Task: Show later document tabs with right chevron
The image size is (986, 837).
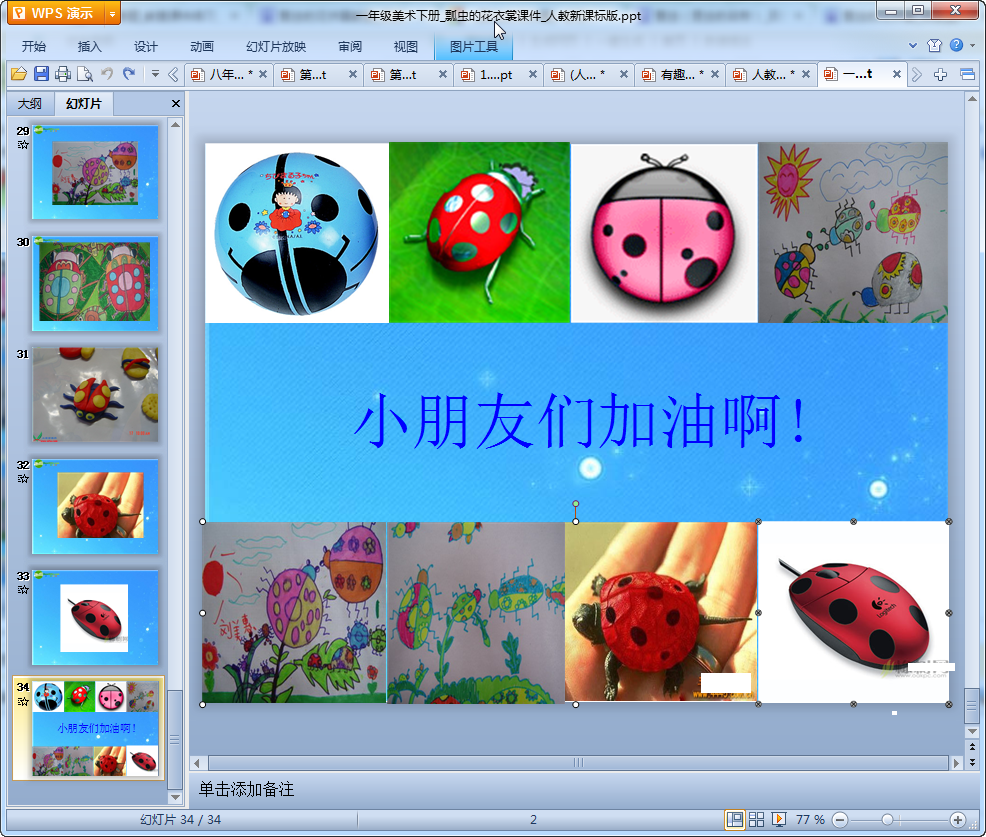Action: pyautogui.click(x=917, y=75)
